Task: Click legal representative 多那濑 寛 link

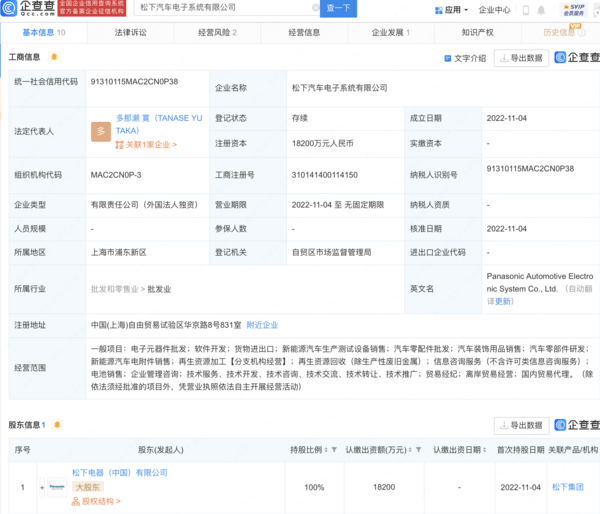Action: [x=159, y=124]
